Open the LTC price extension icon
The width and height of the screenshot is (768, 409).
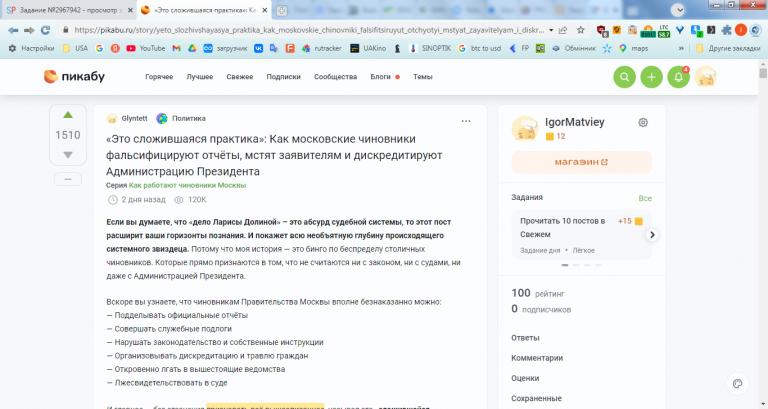tap(664, 31)
